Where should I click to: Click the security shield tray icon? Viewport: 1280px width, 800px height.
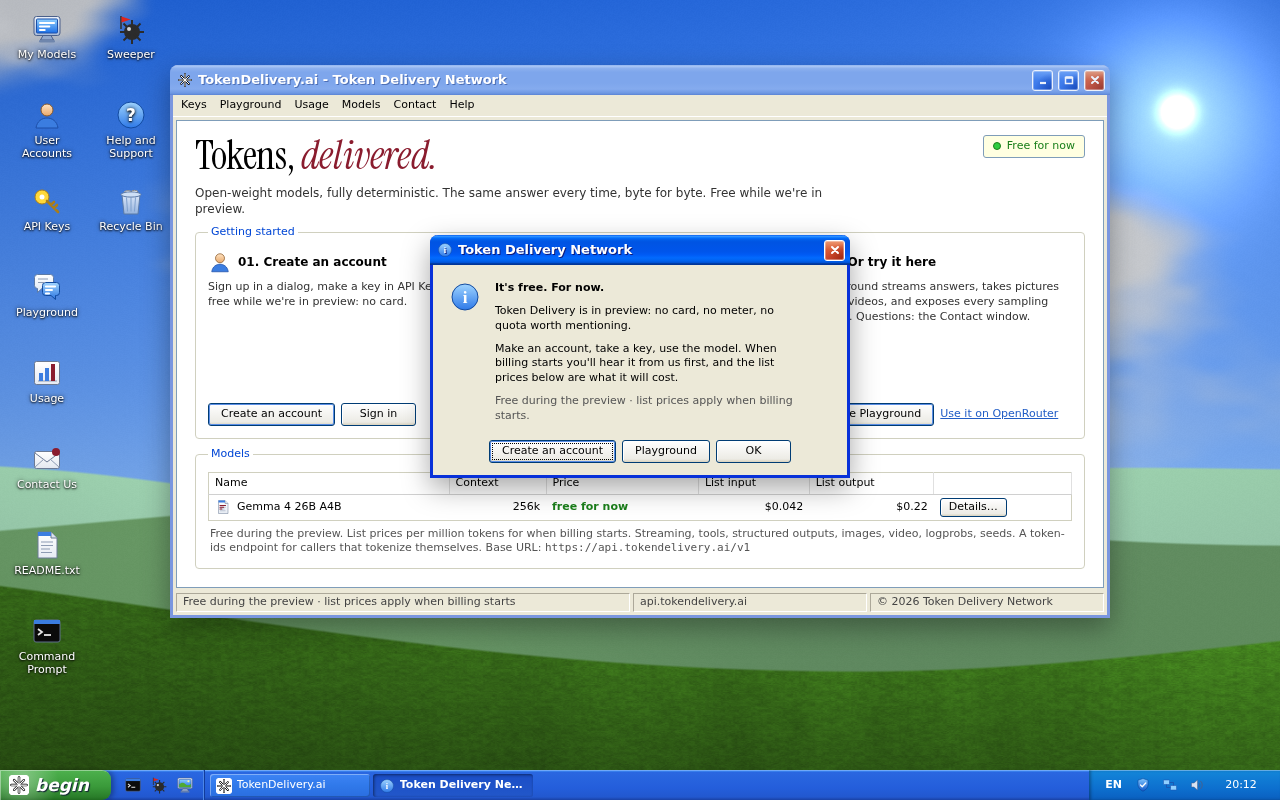[1143, 785]
